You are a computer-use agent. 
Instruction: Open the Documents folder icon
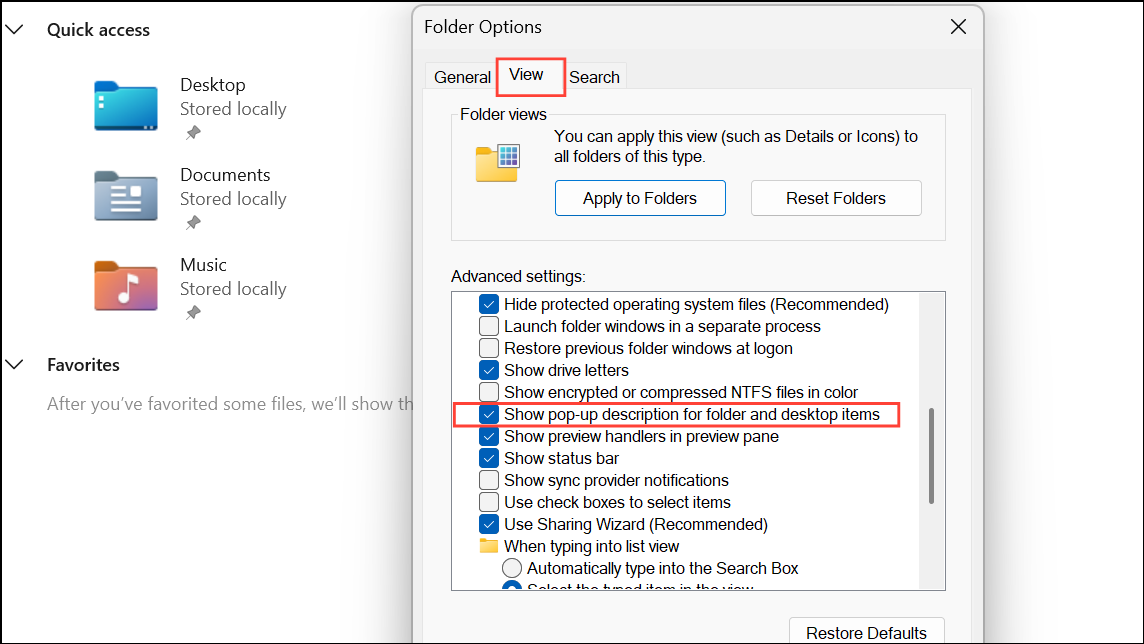click(125, 196)
